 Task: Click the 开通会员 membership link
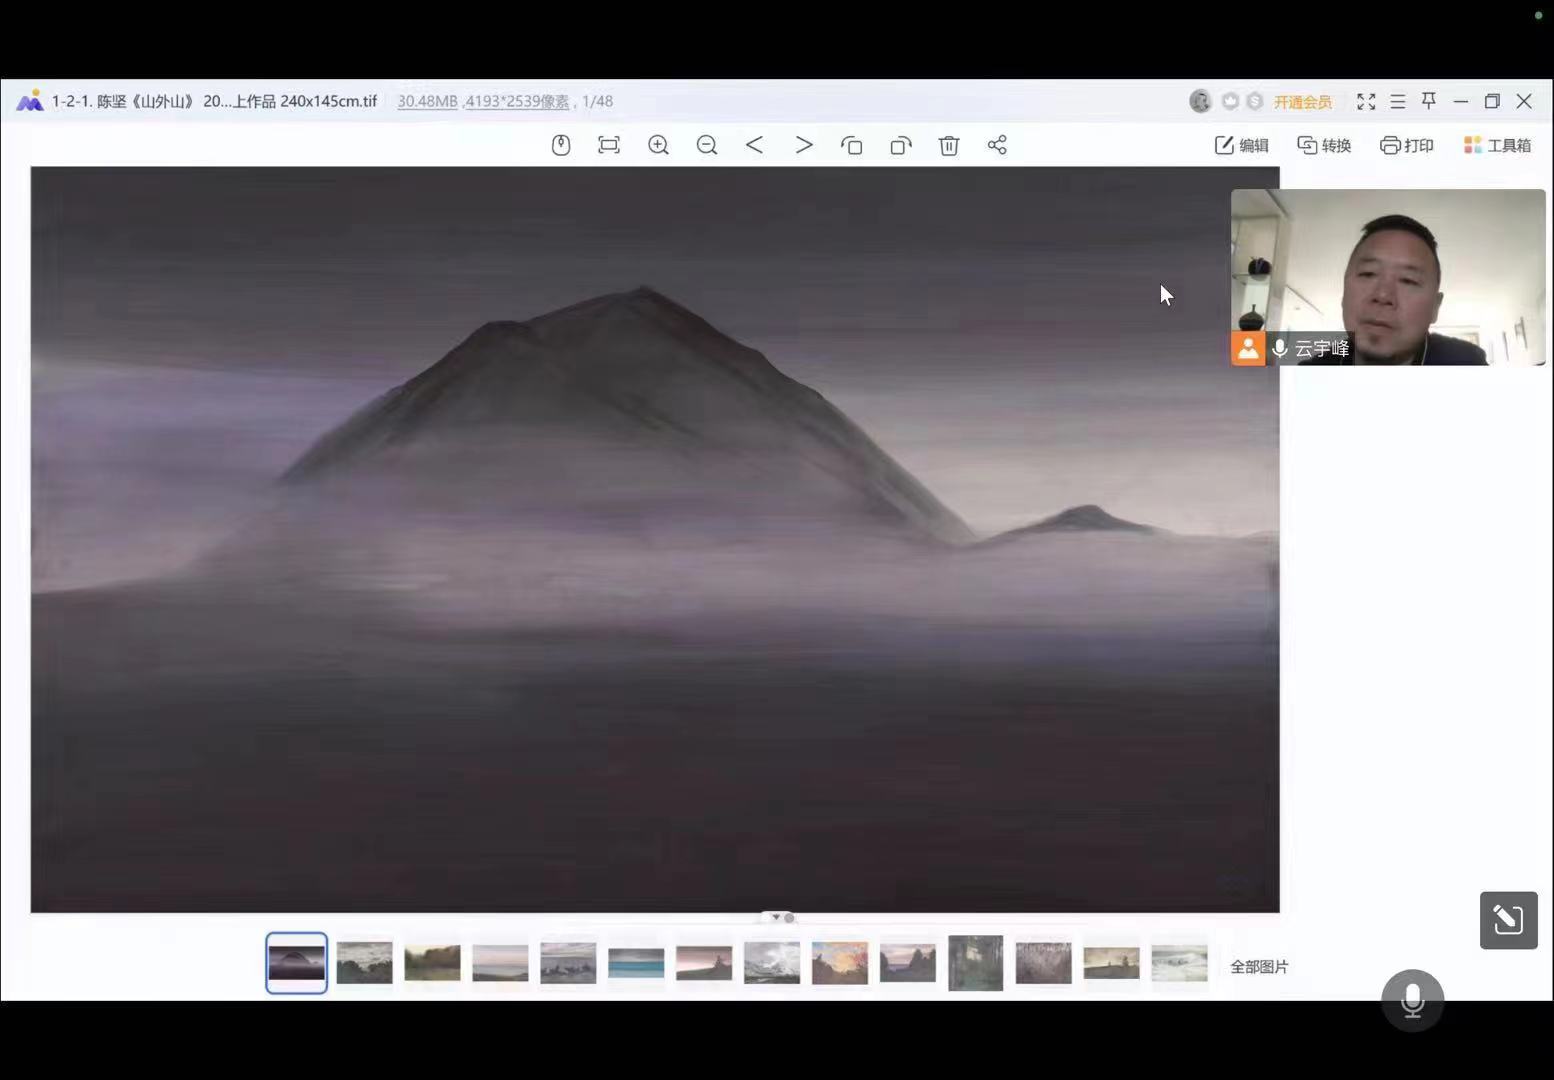(x=1302, y=102)
